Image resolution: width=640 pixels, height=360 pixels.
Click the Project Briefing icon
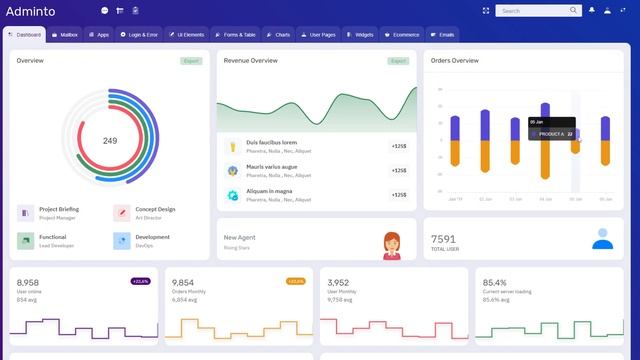pyautogui.click(x=25, y=213)
